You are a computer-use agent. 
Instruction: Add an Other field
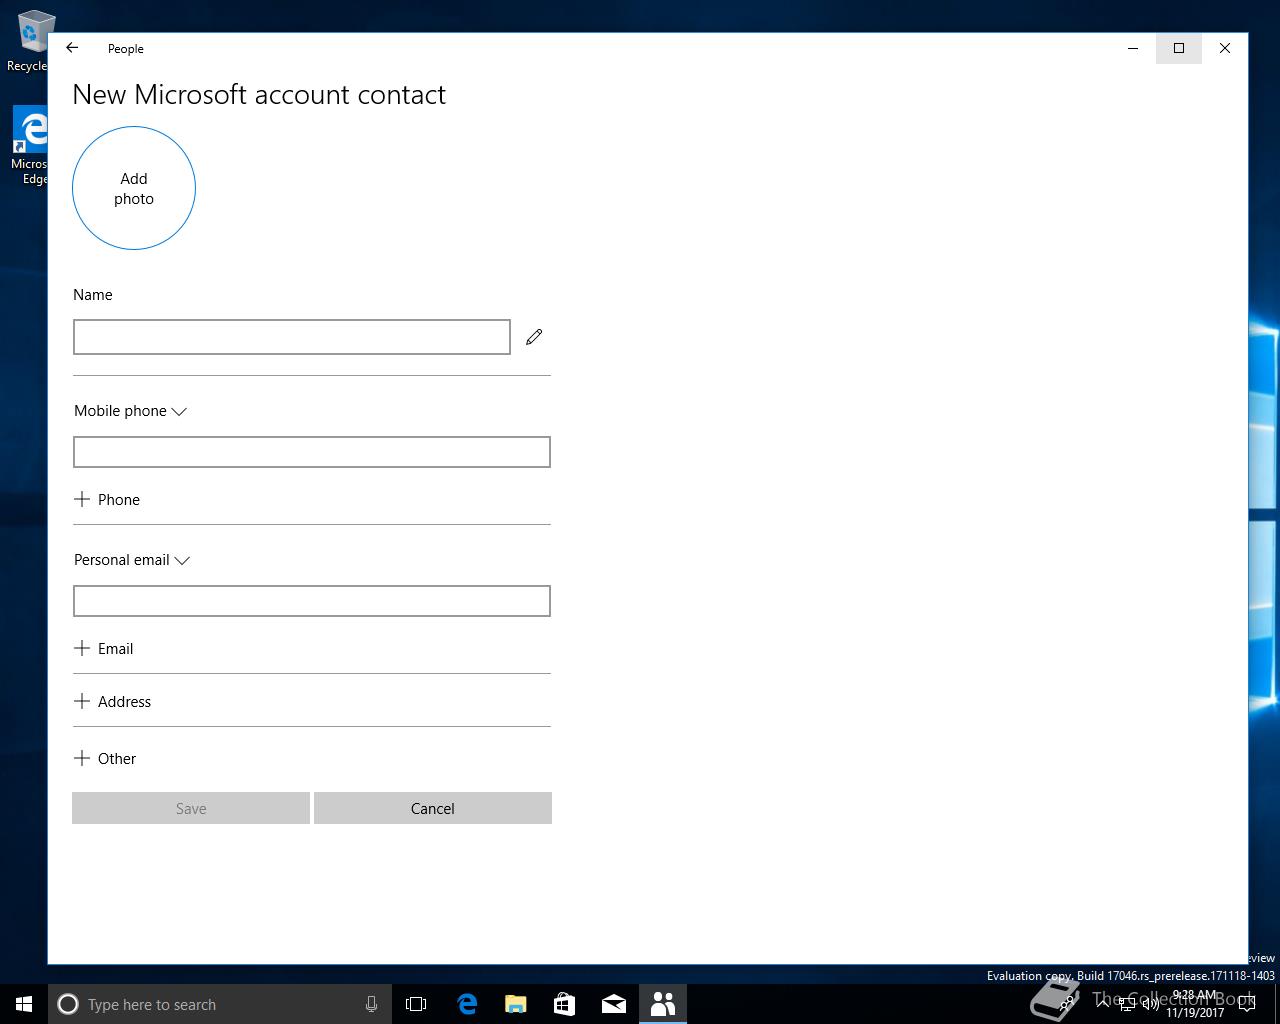coord(105,759)
